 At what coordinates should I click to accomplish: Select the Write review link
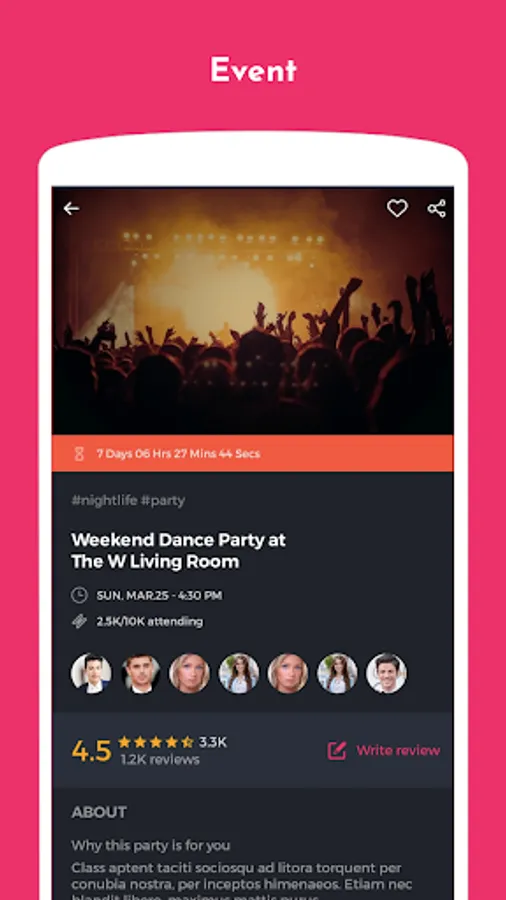click(398, 750)
